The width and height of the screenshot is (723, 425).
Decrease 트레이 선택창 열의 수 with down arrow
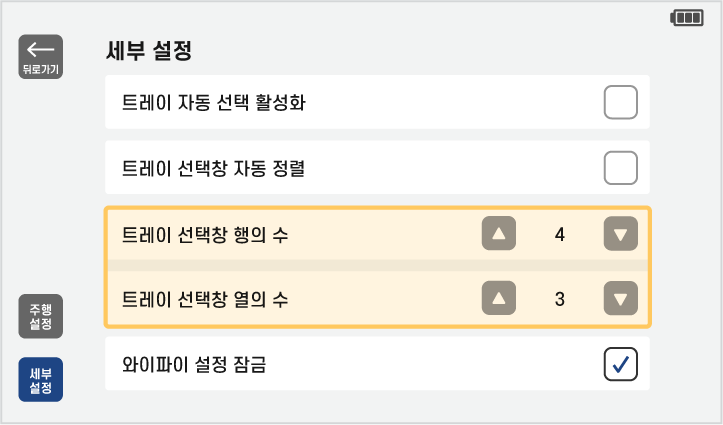620,298
